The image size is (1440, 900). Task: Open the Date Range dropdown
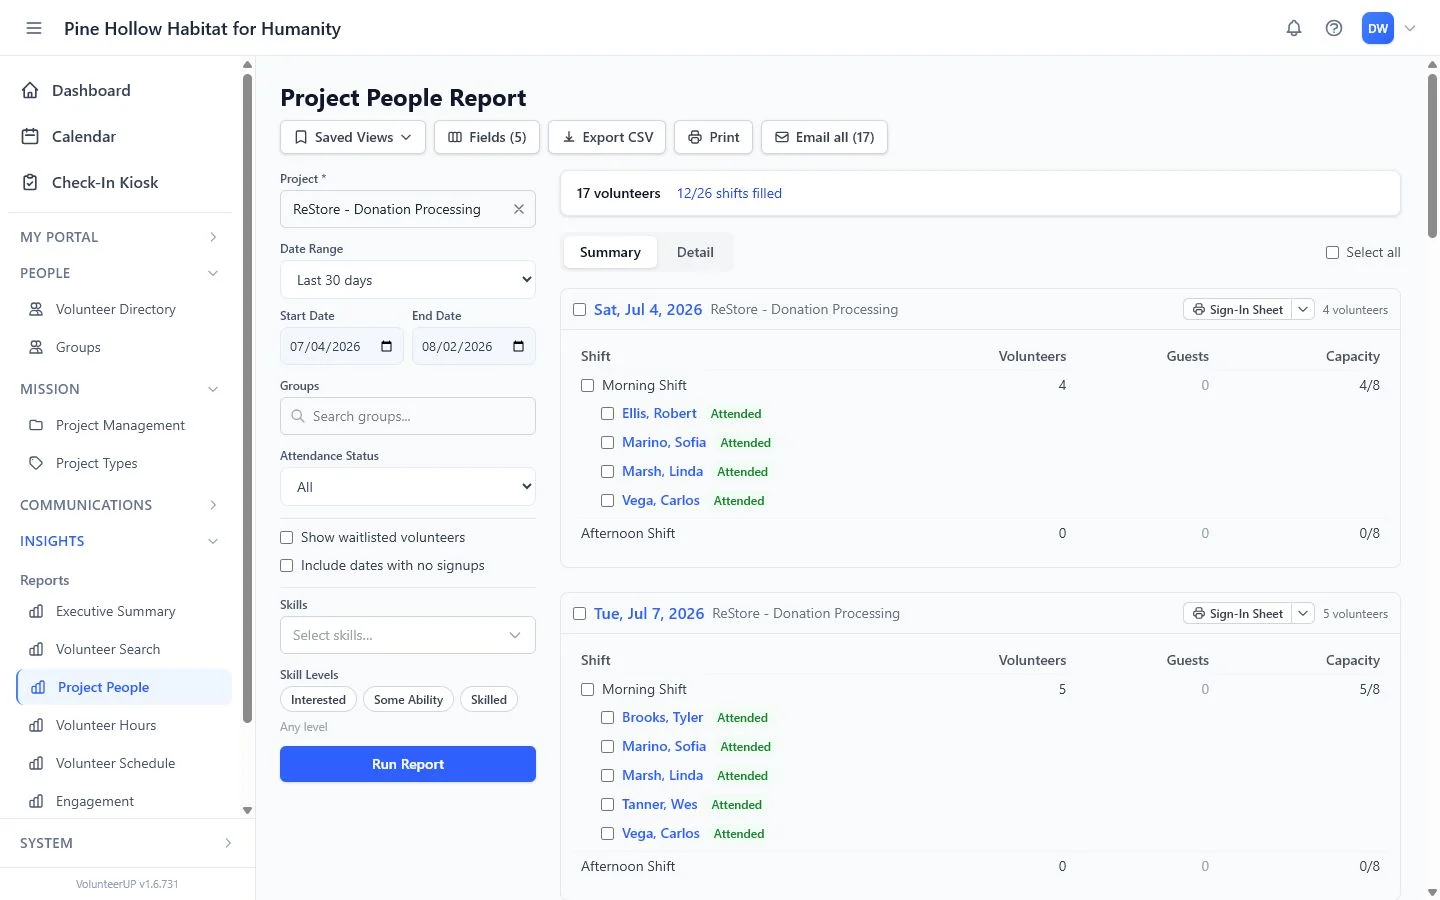(x=408, y=280)
